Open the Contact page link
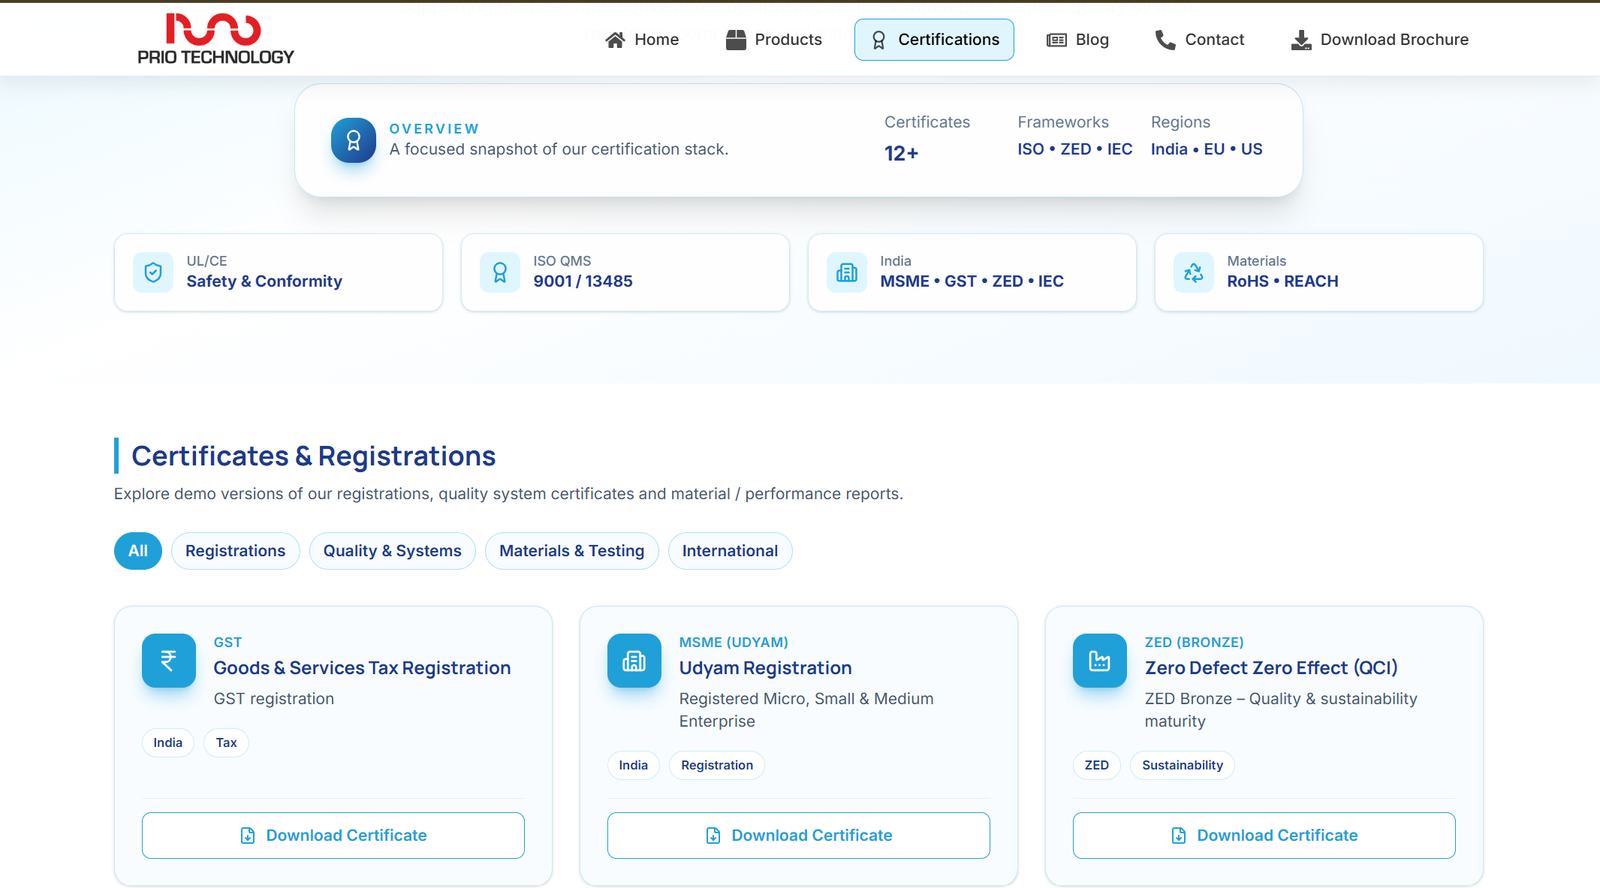Image resolution: width=1600 pixels, height=888 pixels. coord(1199,40)
